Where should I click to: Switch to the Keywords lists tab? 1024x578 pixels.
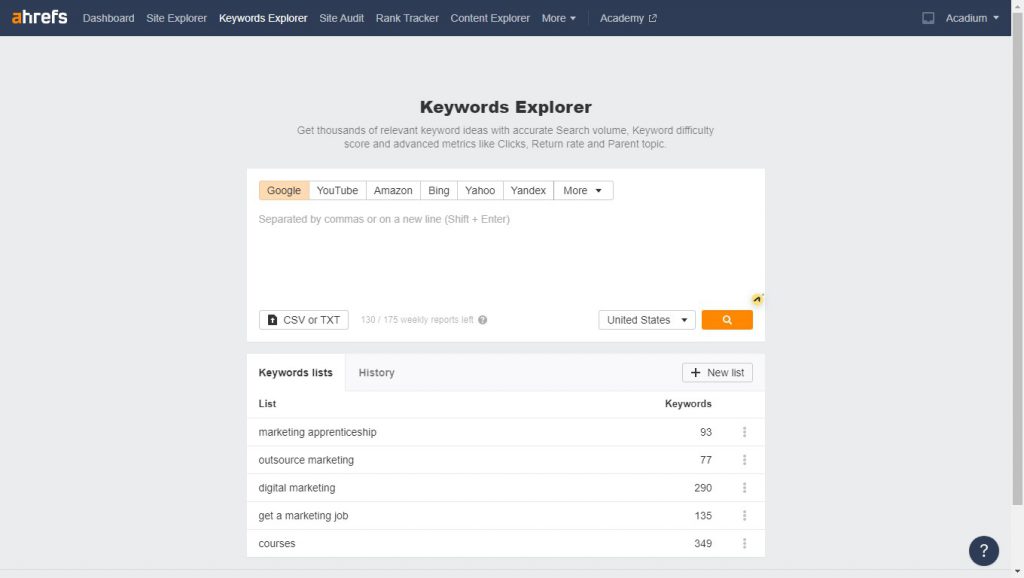[296, 373]
